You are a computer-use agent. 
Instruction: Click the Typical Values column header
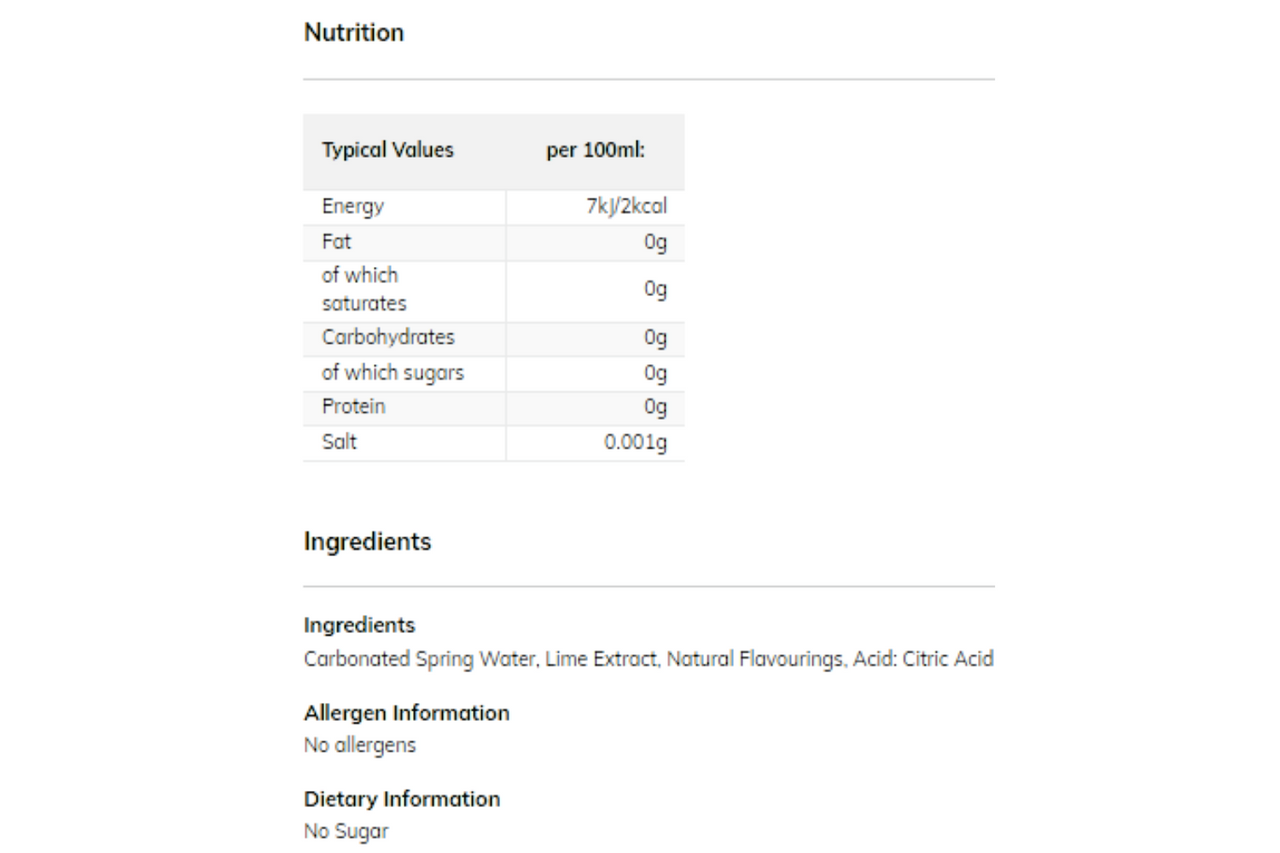pos(387,150)
